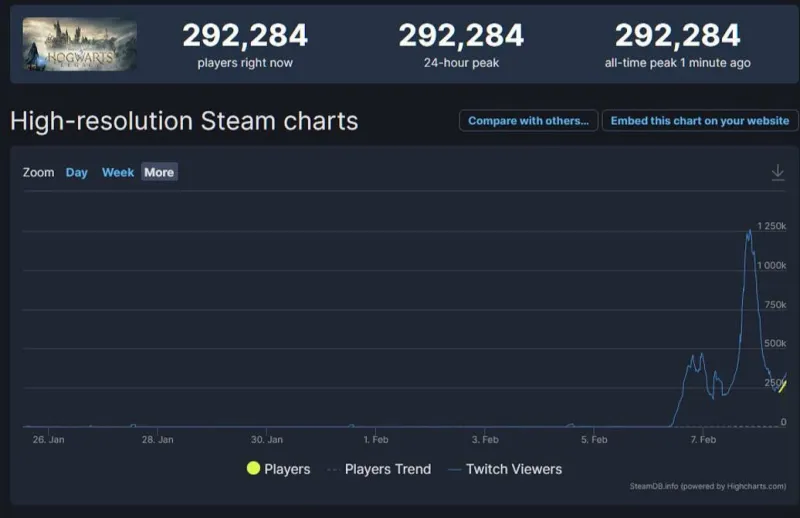Click the yellow Players legend dot
The height and width of the screenshot is (518, 800).
[253, 469]
